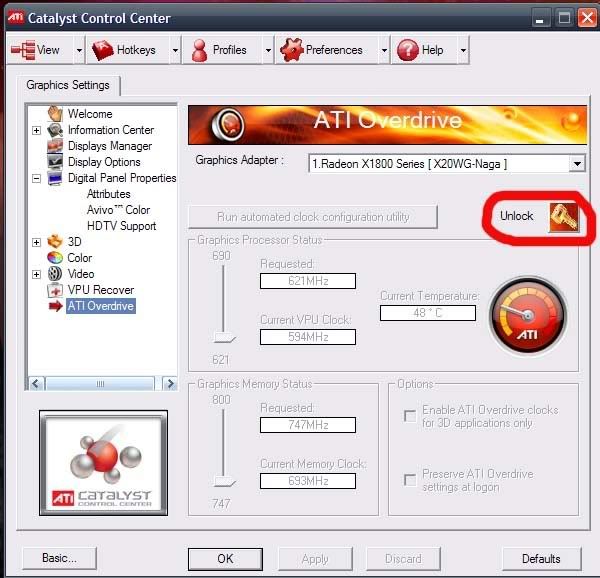Viewport: 600px width, 578px height.
Task: Select VPU Recover tree item
Action: (101, 290)
